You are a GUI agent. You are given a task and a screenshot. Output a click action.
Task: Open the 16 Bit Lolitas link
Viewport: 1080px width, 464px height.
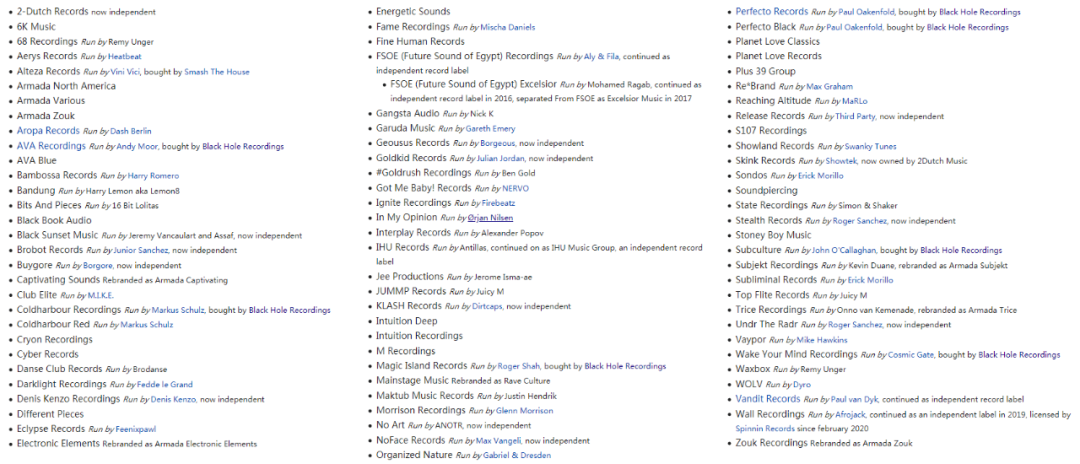click(x=135, y=205)
